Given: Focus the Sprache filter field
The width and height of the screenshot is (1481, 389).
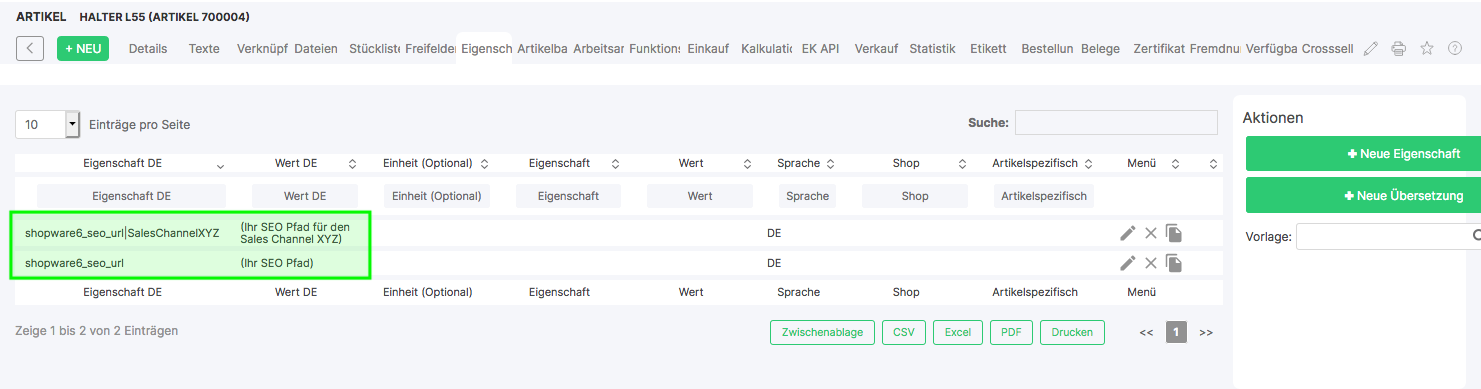Looking at the screenshot, I should pos(807,196).
